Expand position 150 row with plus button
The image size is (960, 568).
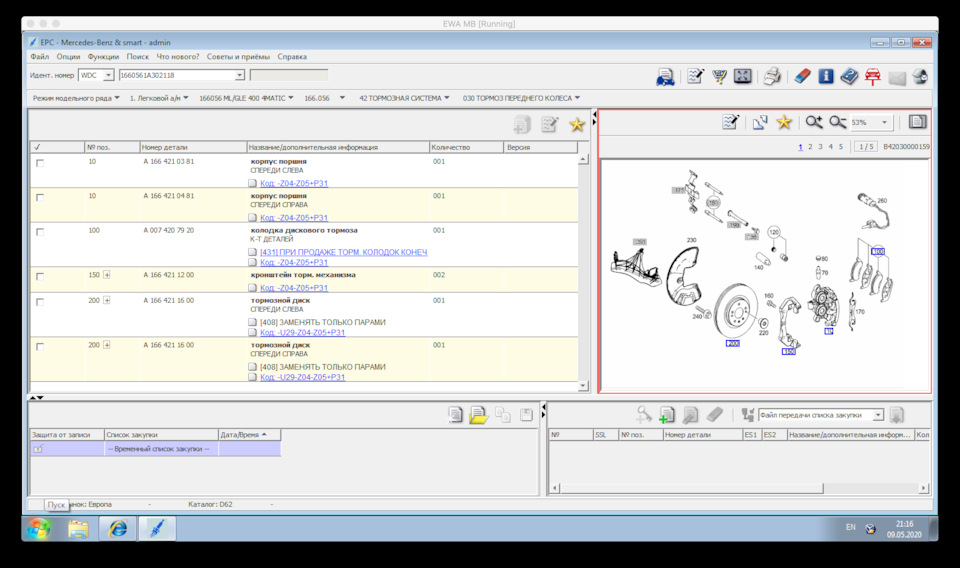[107, 275]
